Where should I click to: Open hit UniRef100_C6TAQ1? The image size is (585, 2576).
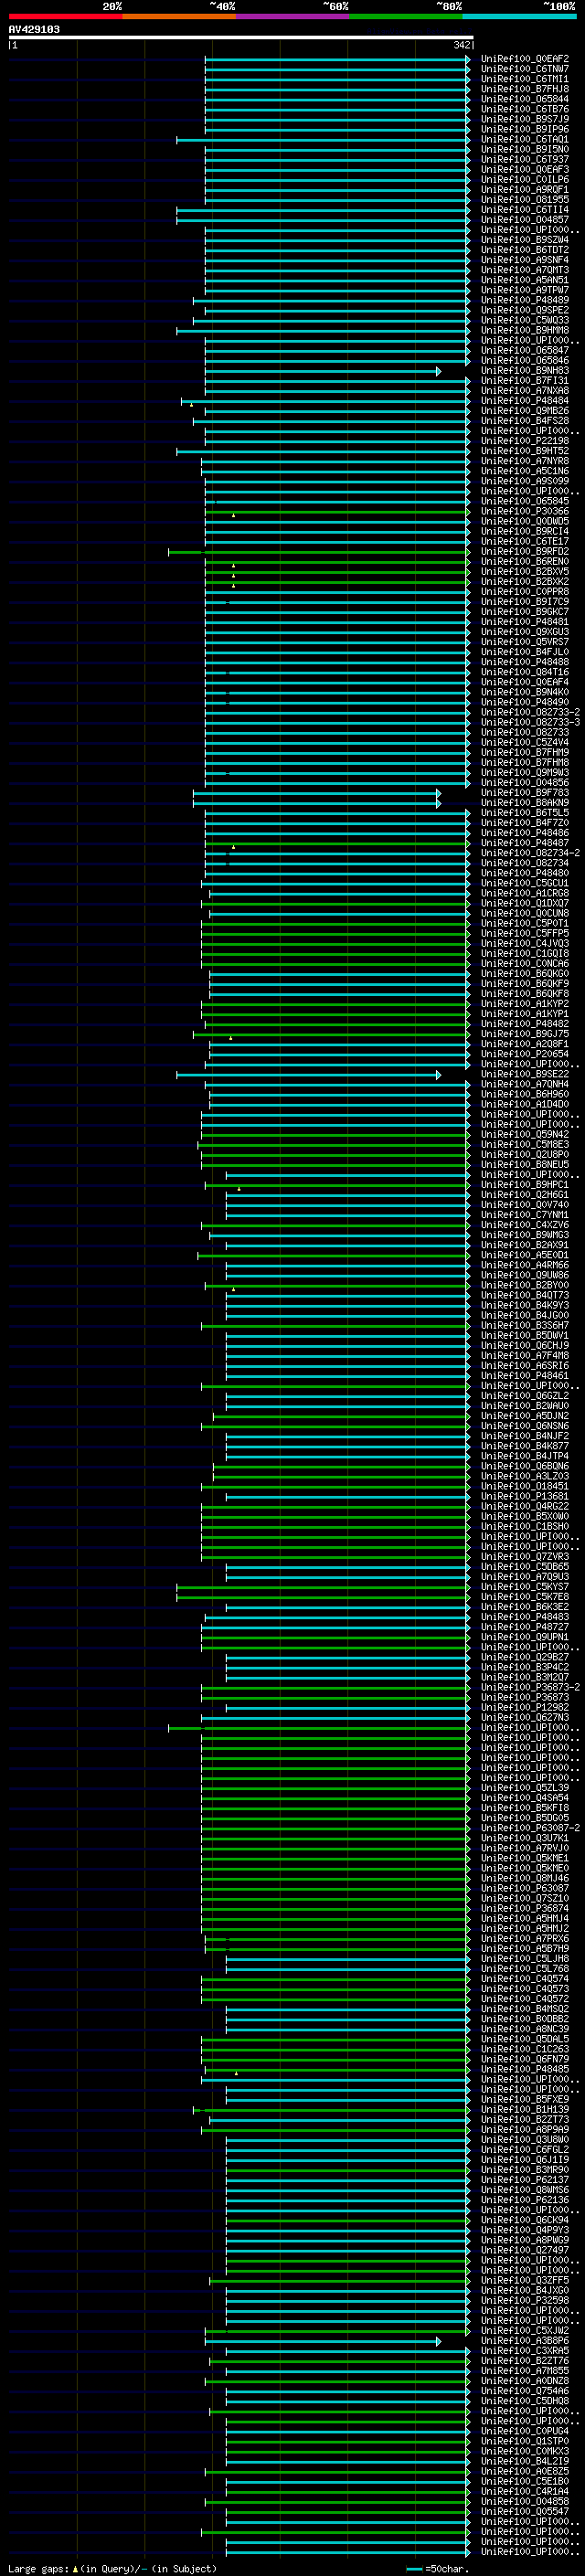coord(525,140)
